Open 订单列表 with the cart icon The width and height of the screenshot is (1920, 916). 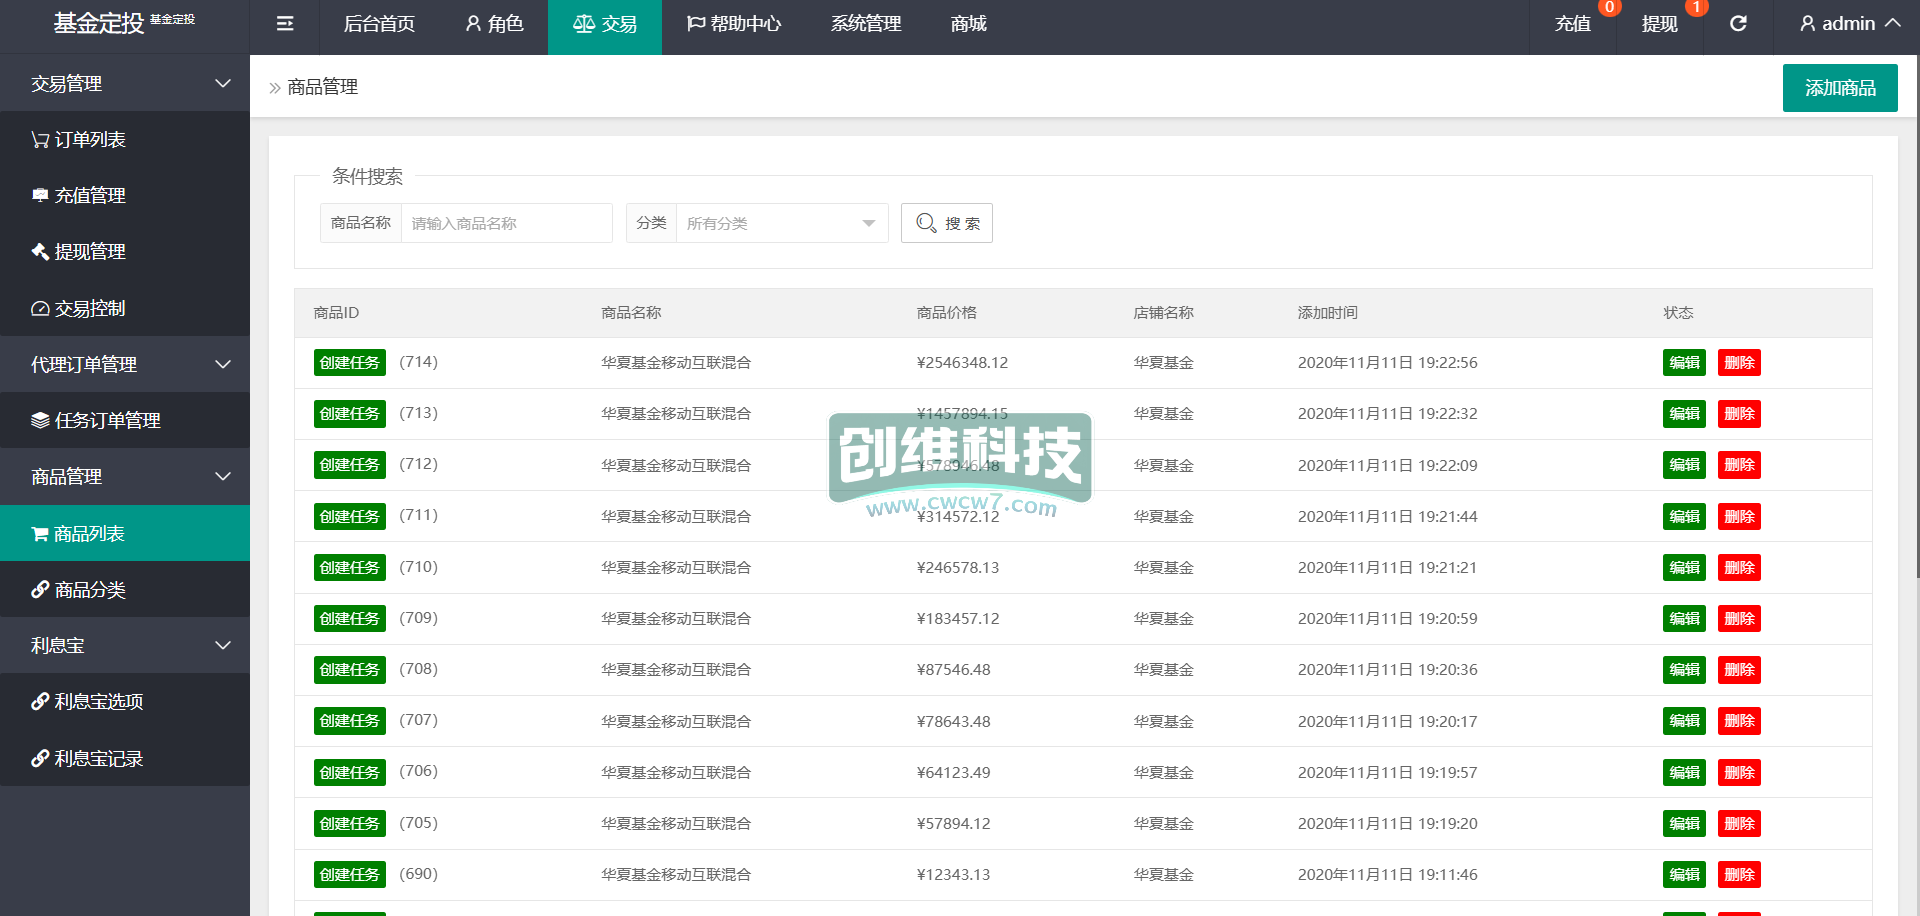coord(79,140)
